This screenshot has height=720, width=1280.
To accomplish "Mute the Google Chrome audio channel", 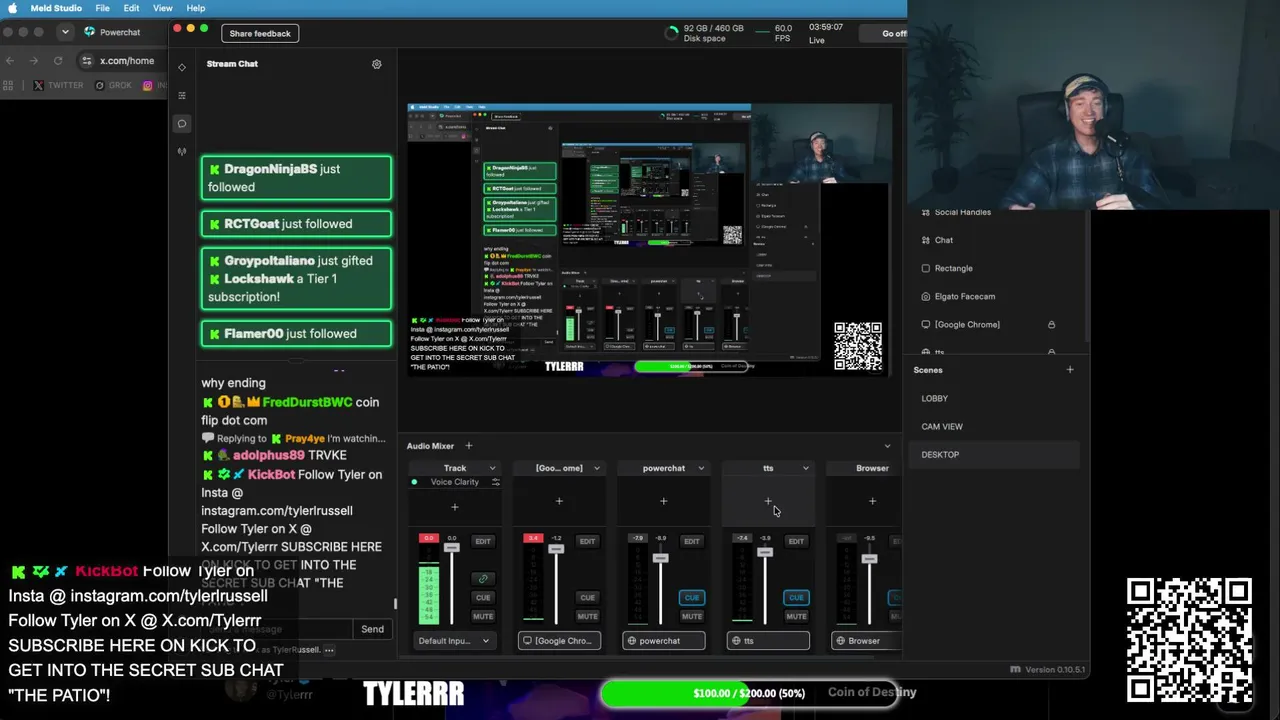I will (587, 616).
